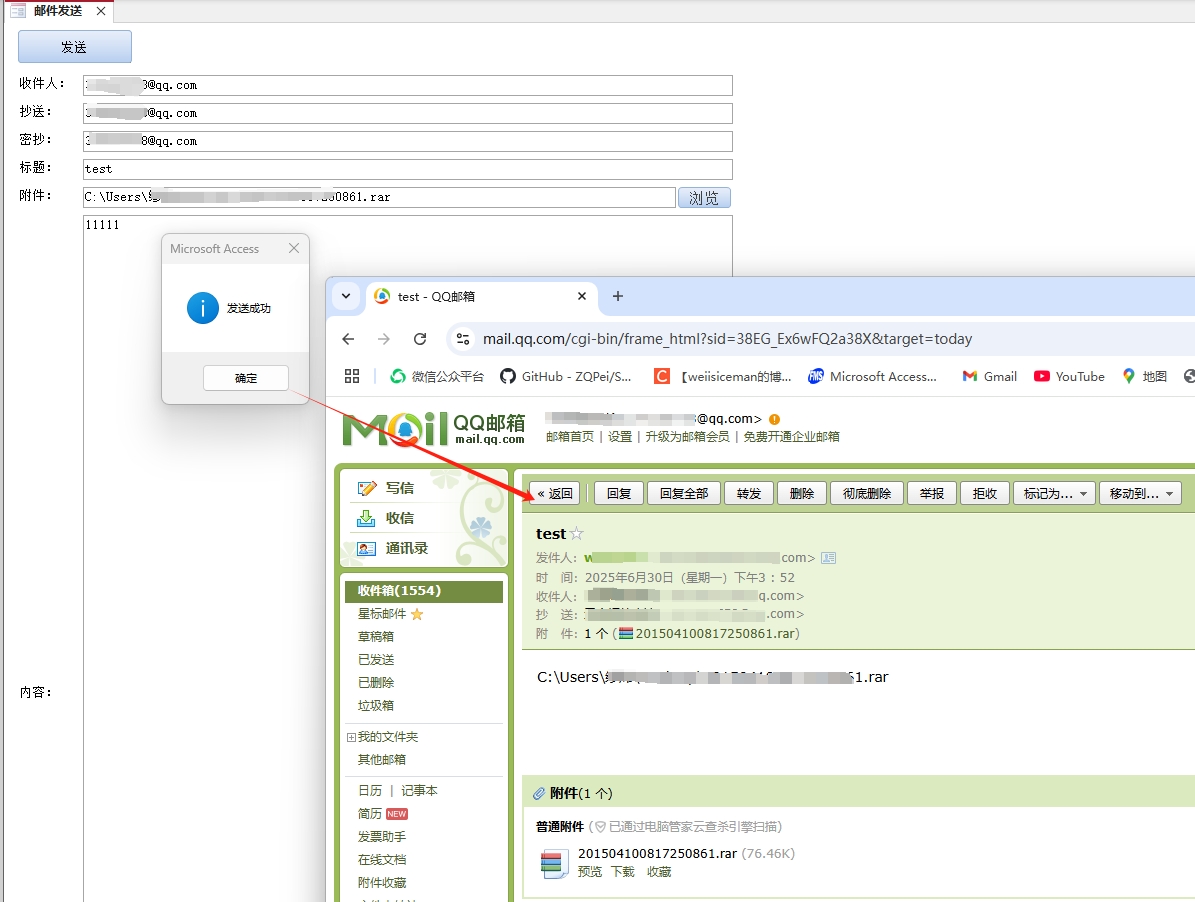Open 邮箱首页 link
Viewport: 1195px width, 902px height.
[570, 437]
